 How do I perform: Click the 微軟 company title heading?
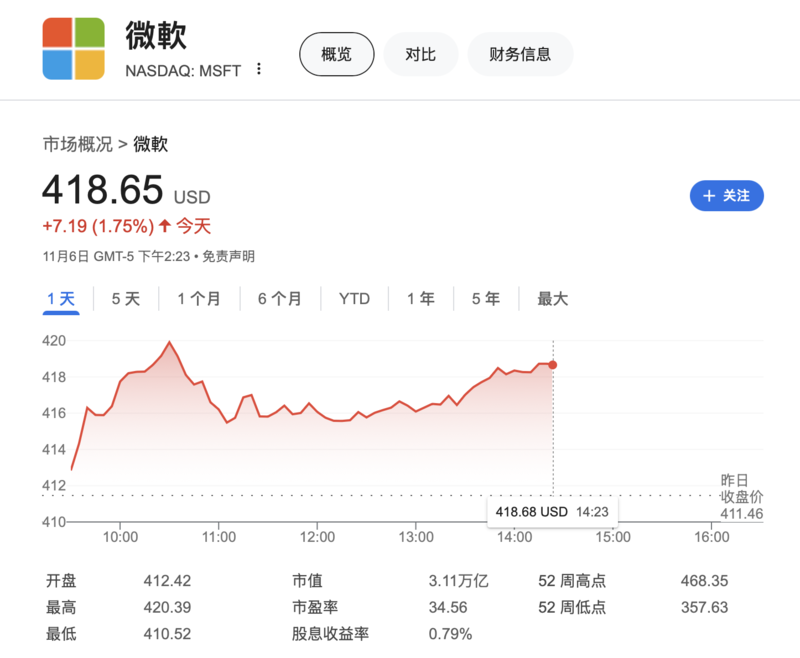point(156,35)
